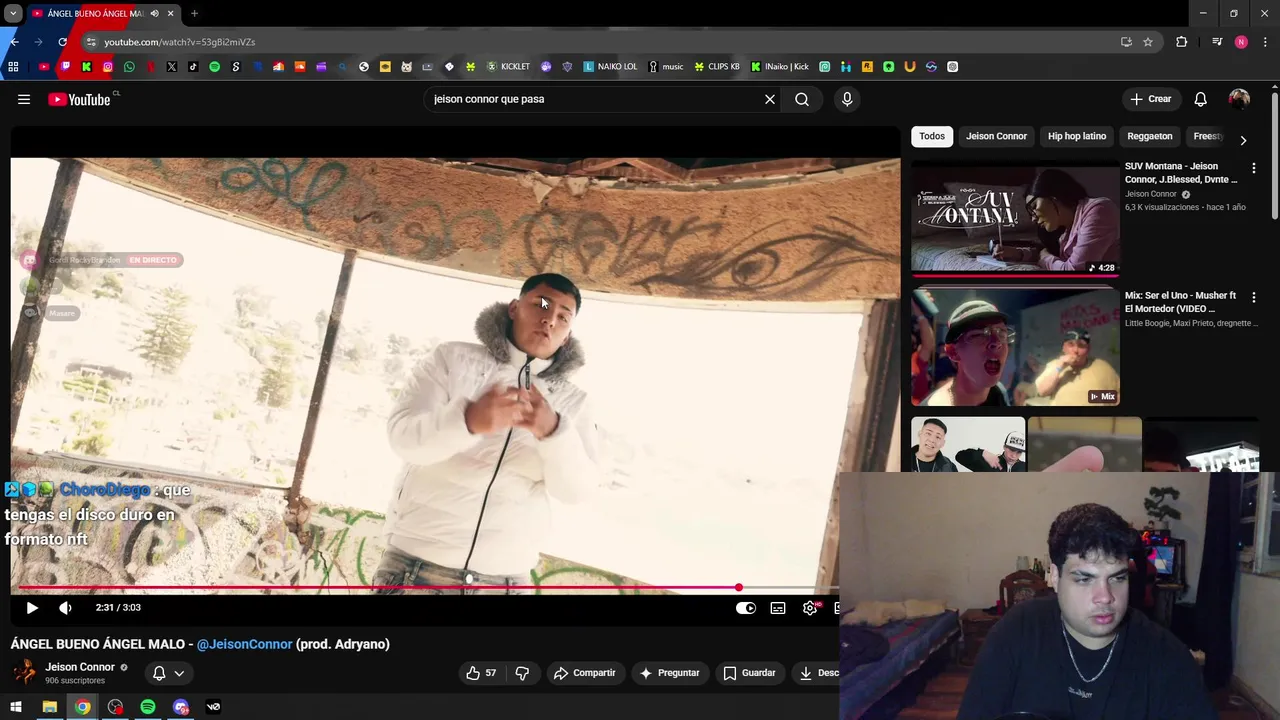The height and width of the screenshot is (720, 1280).
Task: Go back in the browser
Action: (x=14, y=42)
